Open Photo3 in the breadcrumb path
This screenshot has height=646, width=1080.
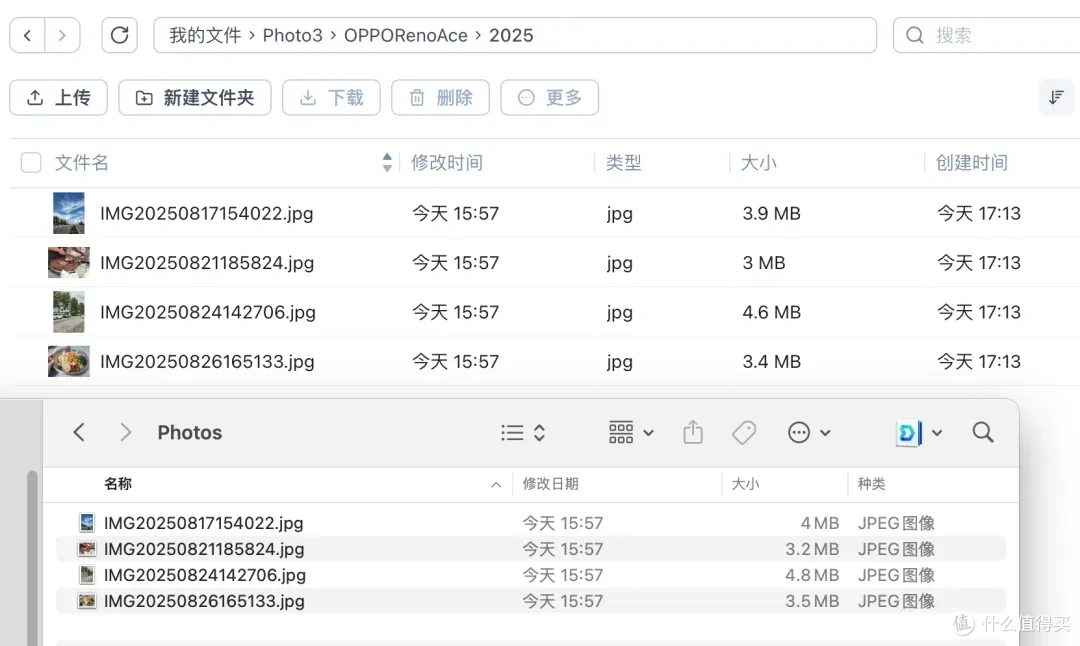(293, 35)
